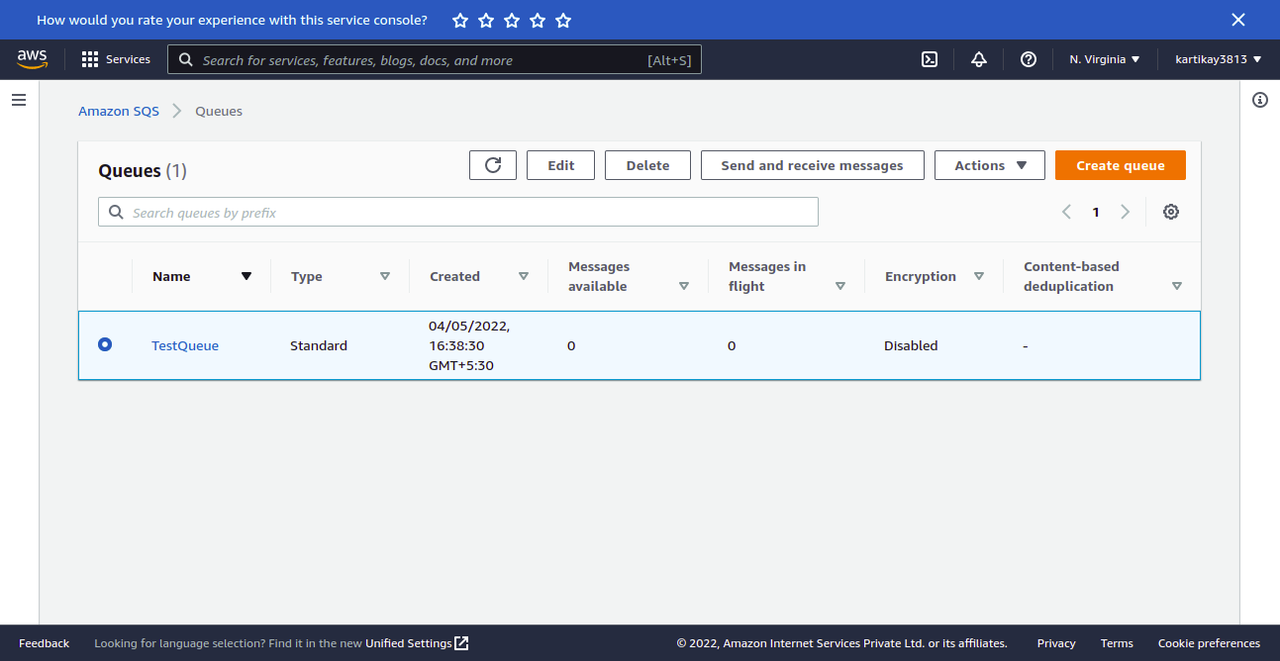
Task: Sort by Messages available column
Action: coord(684,286)
